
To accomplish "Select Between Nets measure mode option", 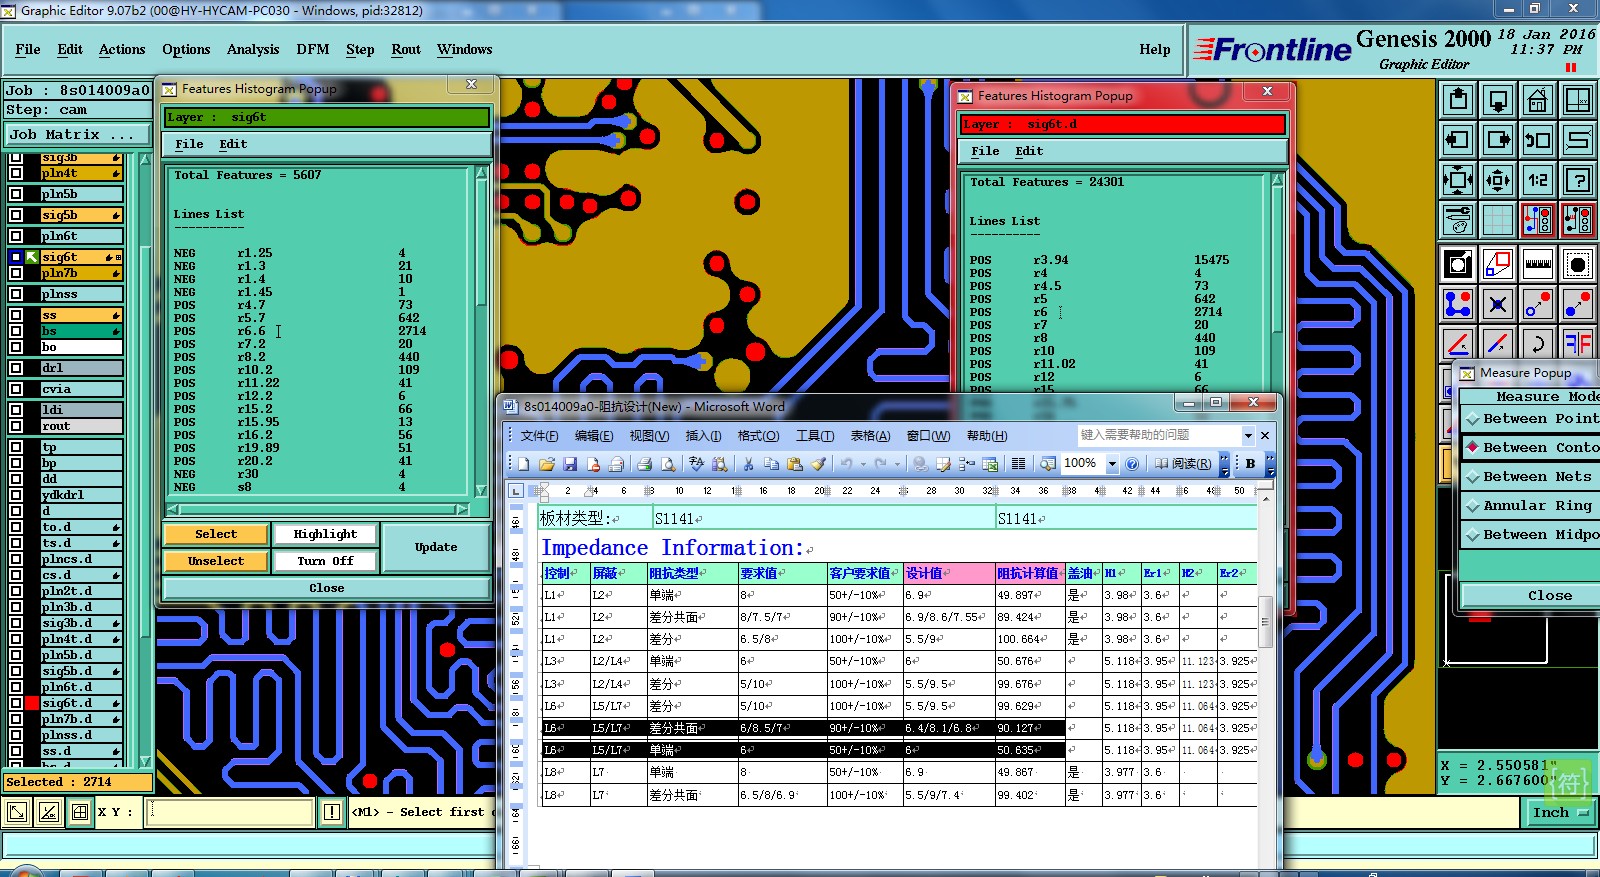I will [1530, 477].
